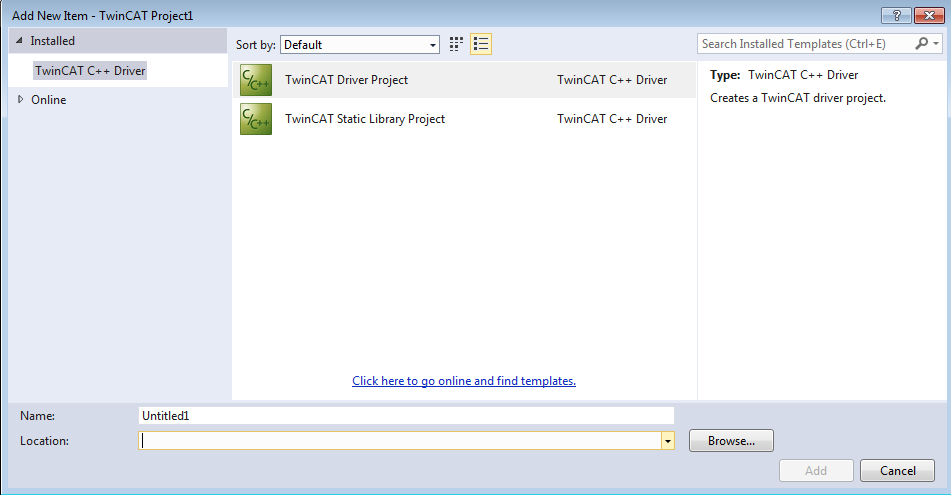Select Installed in the left tree
Image resolution: width=951 pixels, height=495 pixels.
(53, 41)
